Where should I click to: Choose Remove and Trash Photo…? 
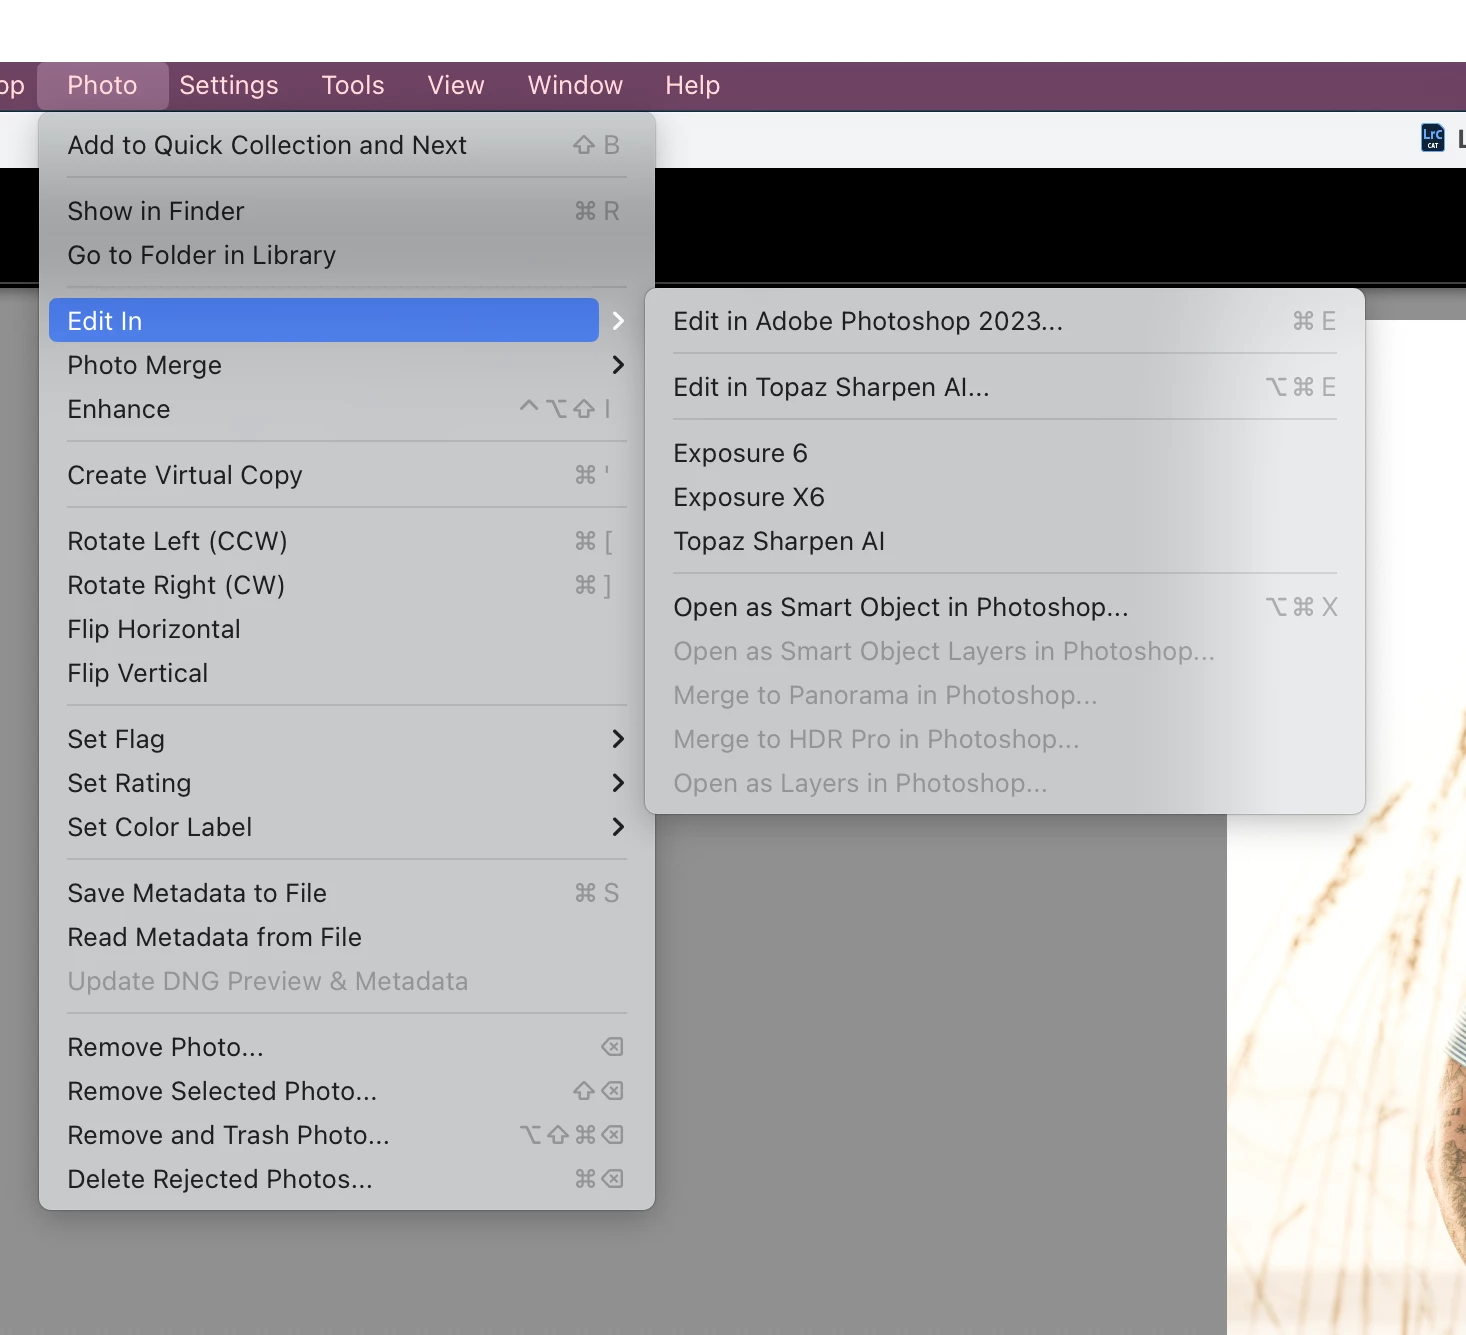[346, 1135]
